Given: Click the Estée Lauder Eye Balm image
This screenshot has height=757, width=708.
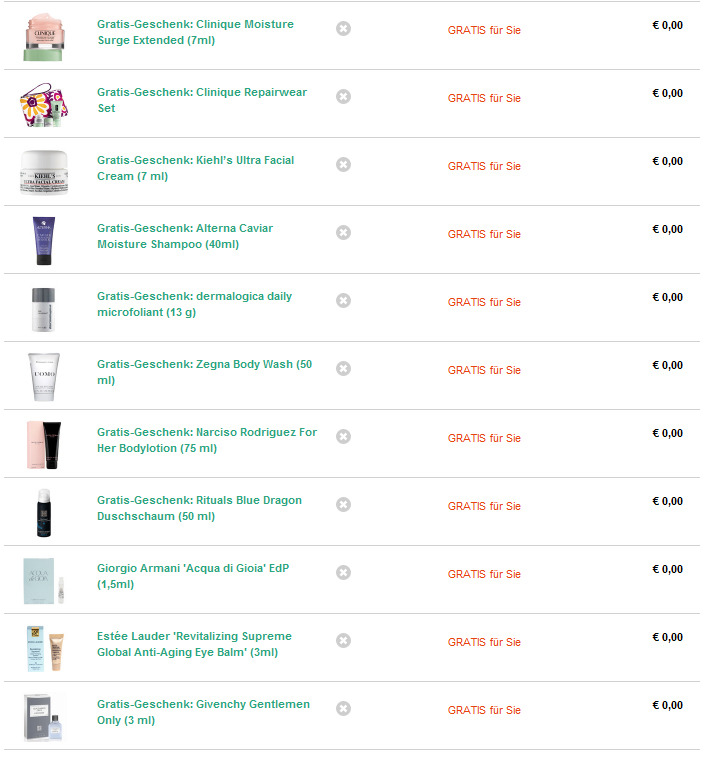Looking at the screenshot, I should [44, 648].
